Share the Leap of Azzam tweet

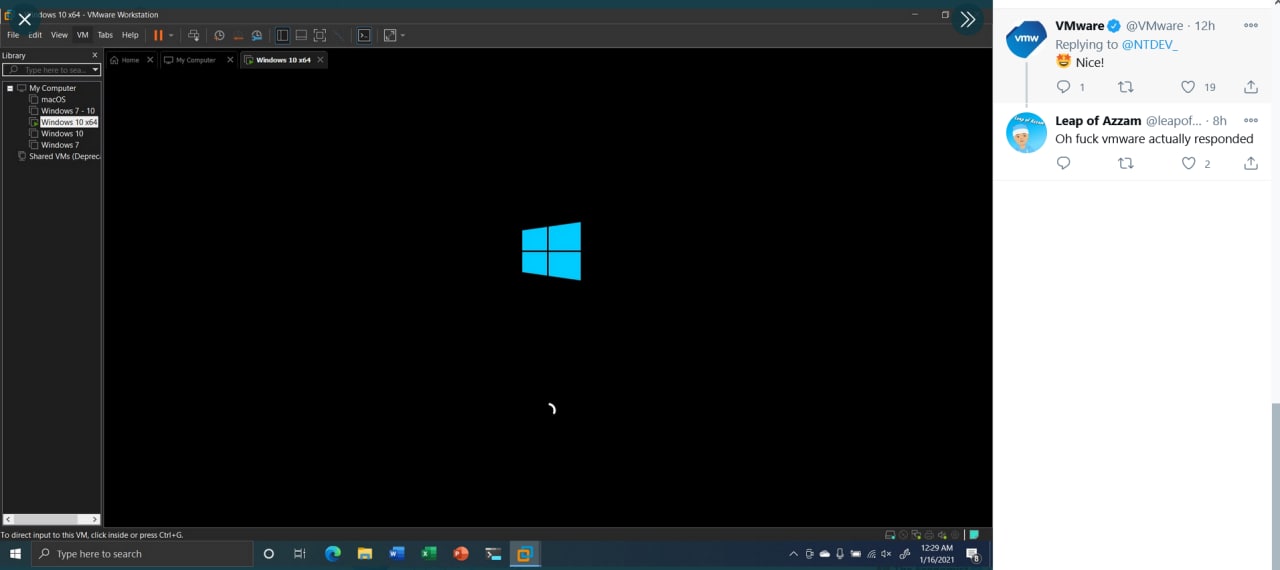[x=1250, y=163]
